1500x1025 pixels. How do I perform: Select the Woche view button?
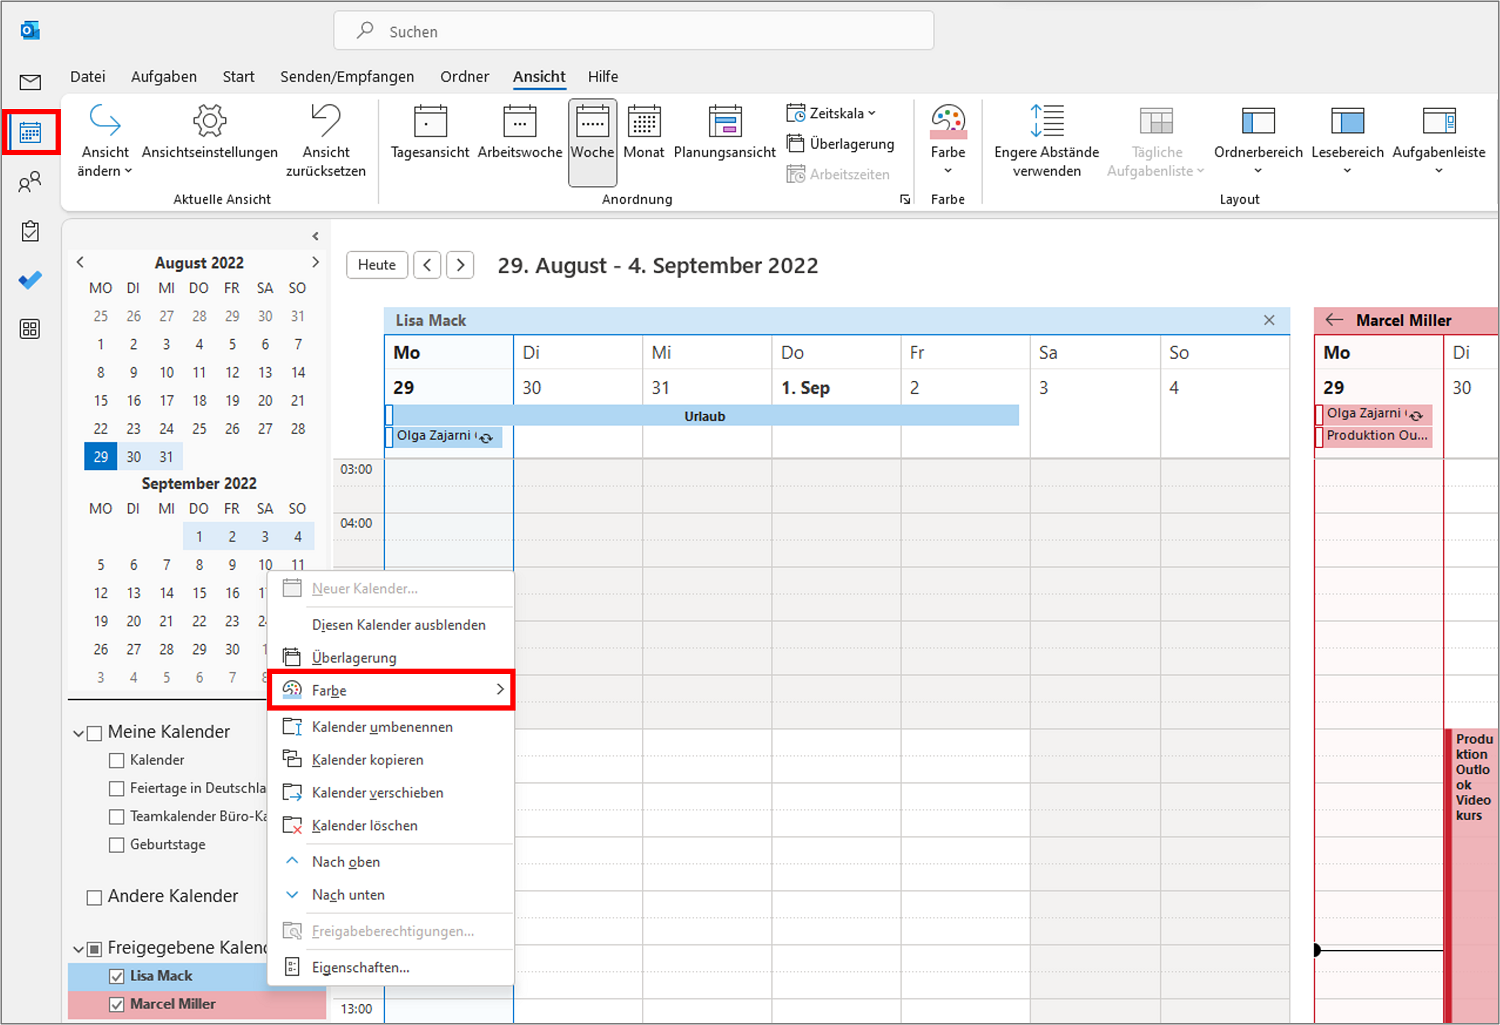[592, 141]
